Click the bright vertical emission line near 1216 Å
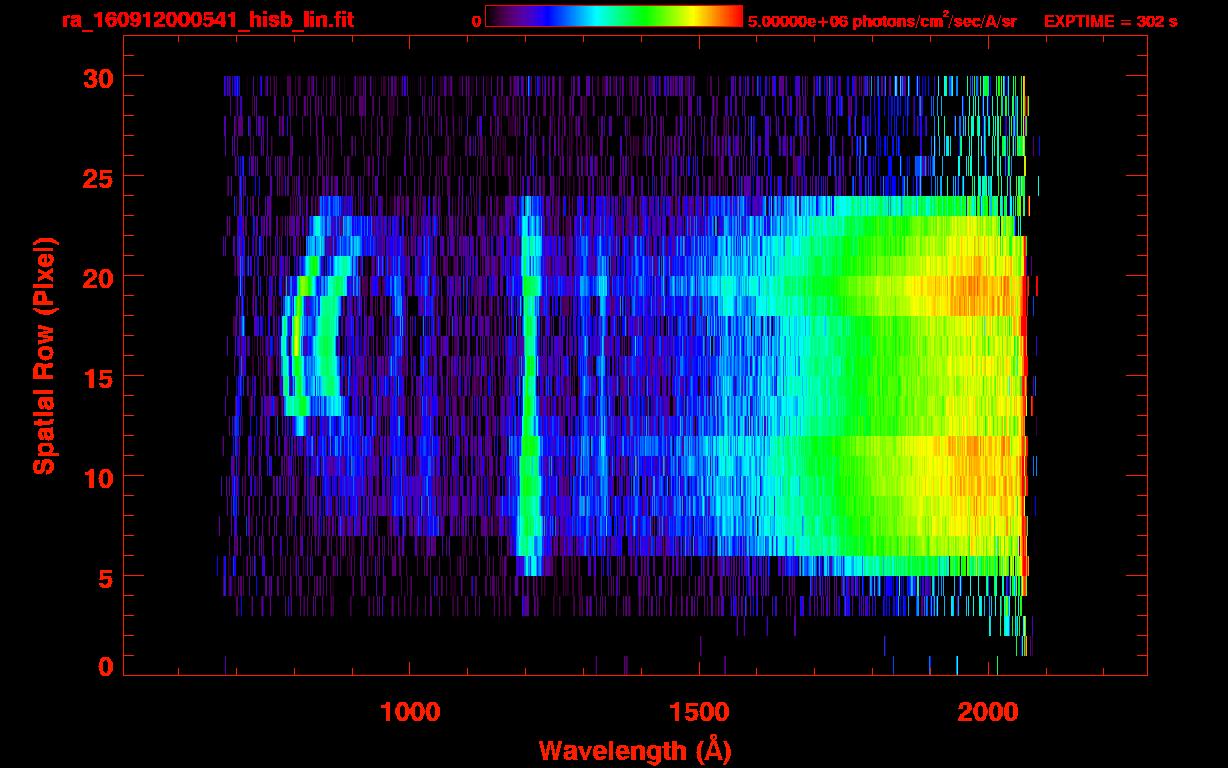 (529, 385)
